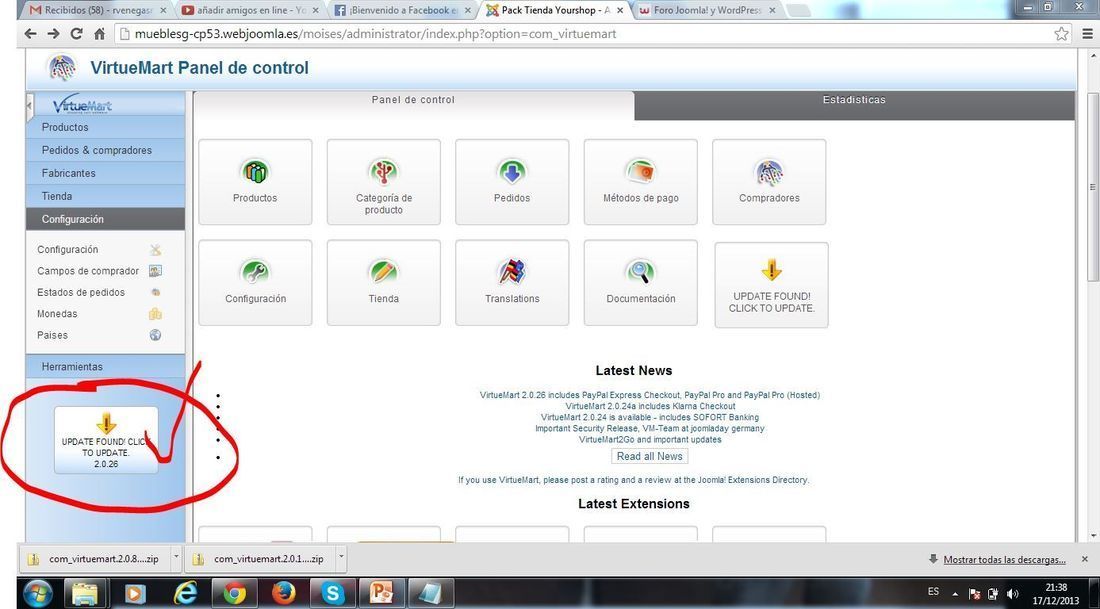Open Campos de comprador sidebar link
Image resolution: width=1100 pixels, height=609 pixels.
point(88,271)
